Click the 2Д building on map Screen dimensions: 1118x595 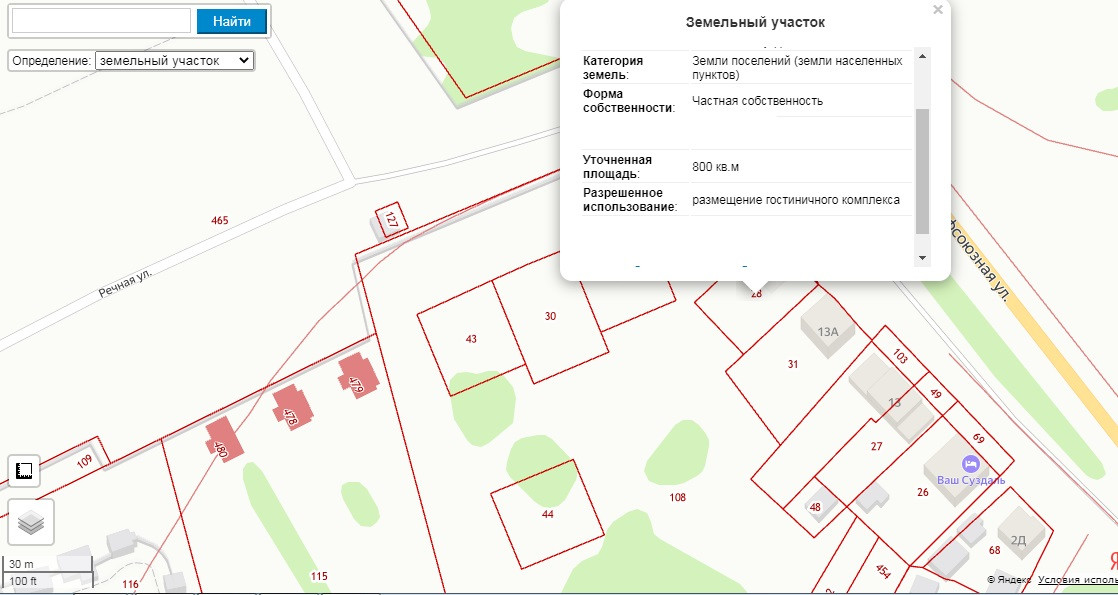(1021, 534)
